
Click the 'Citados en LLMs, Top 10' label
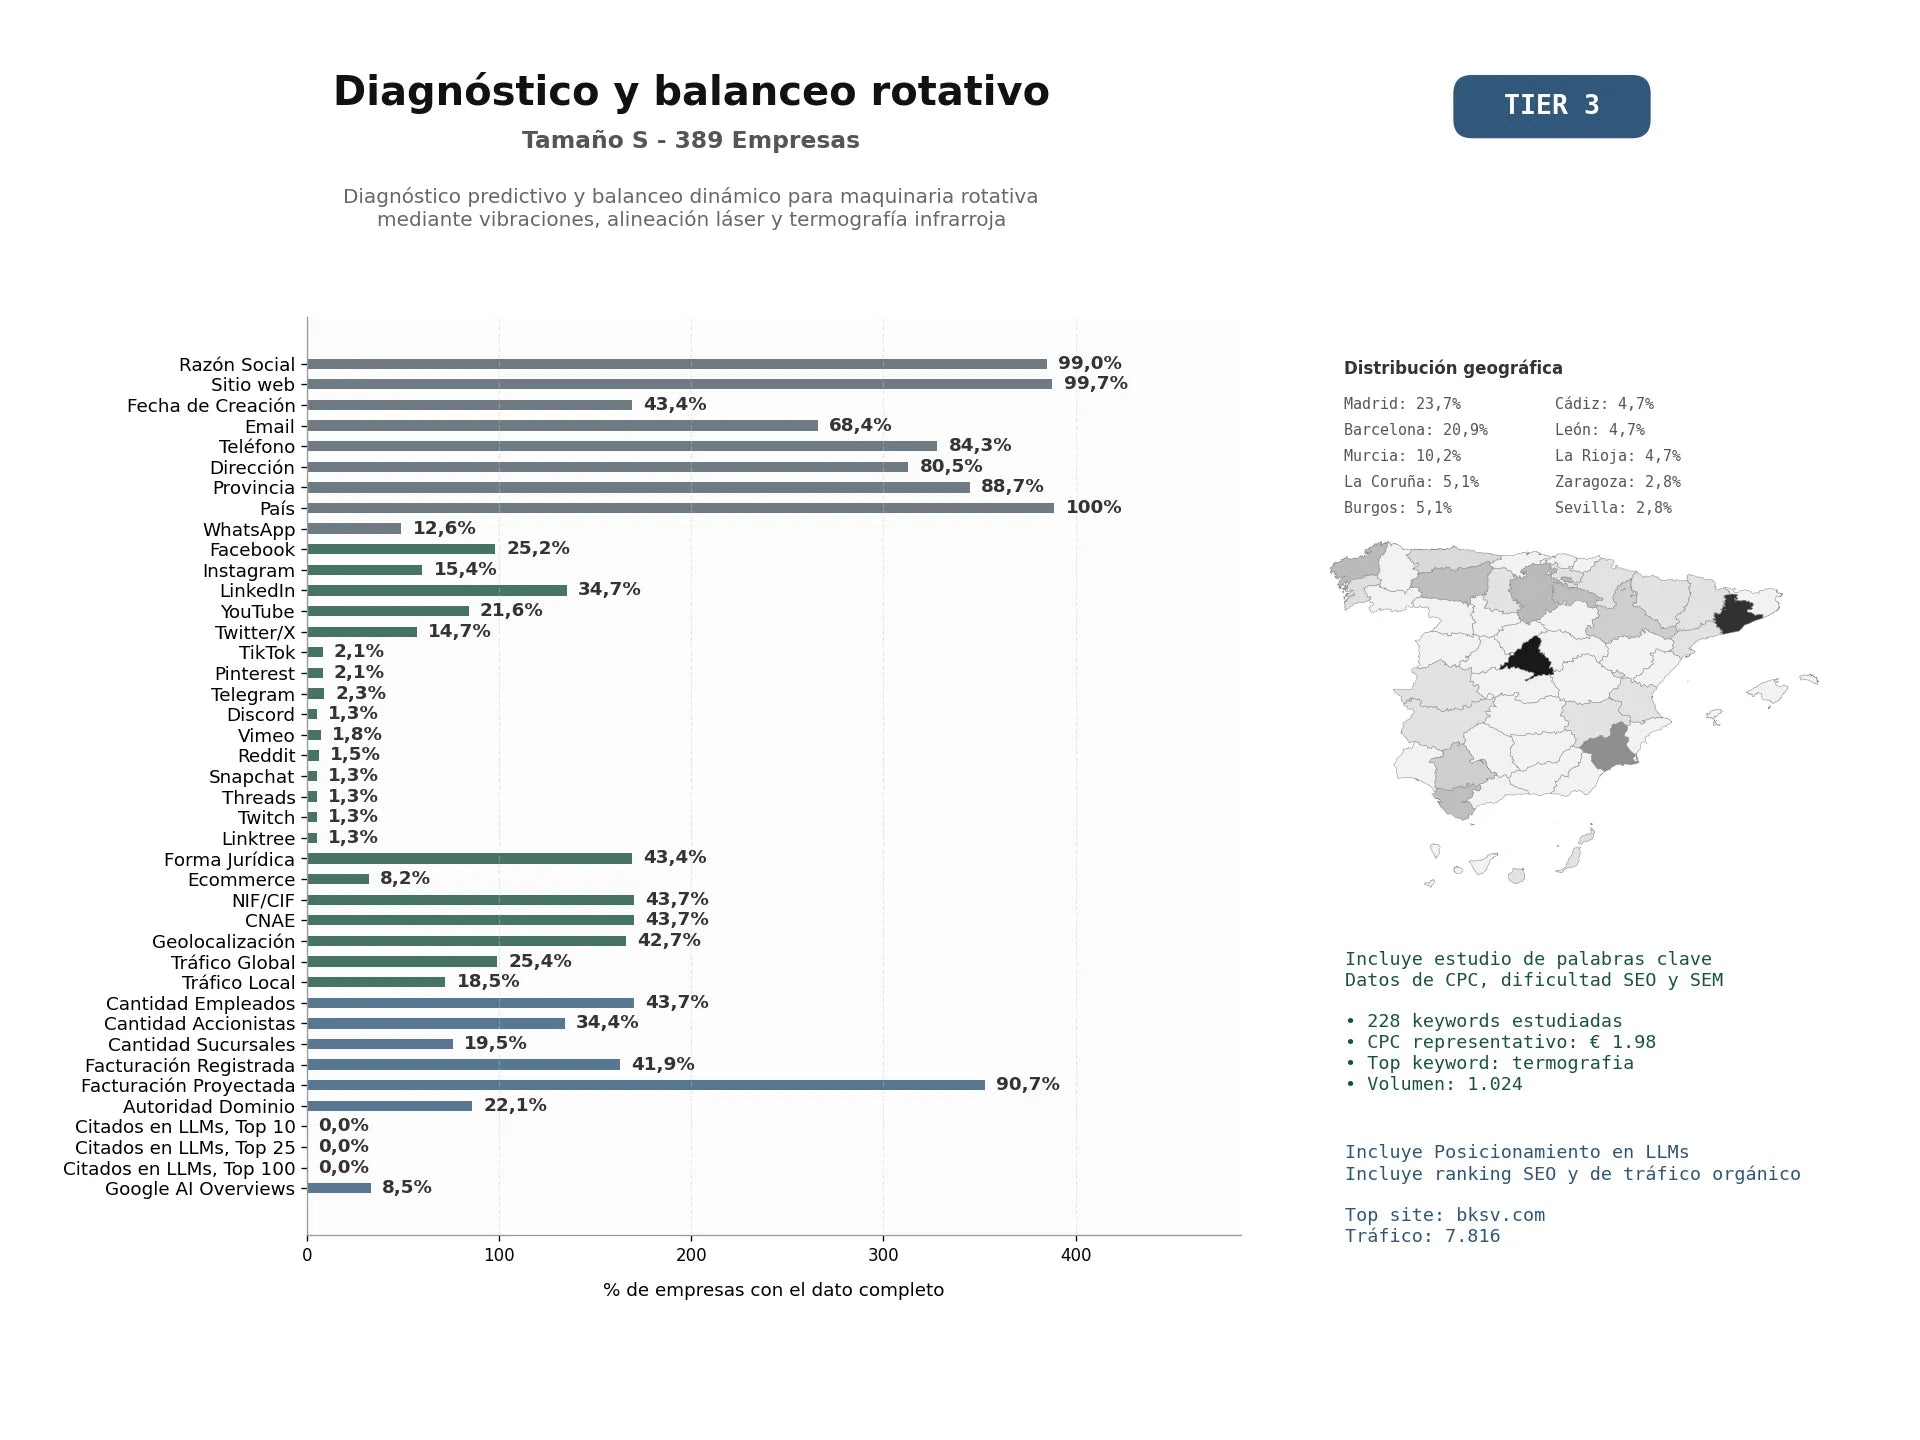point(185,1127)
